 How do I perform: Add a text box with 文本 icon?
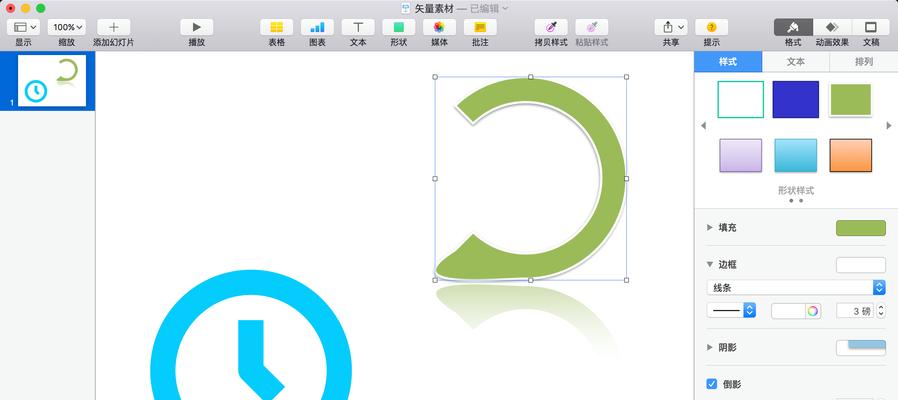[x=358, y=27]
